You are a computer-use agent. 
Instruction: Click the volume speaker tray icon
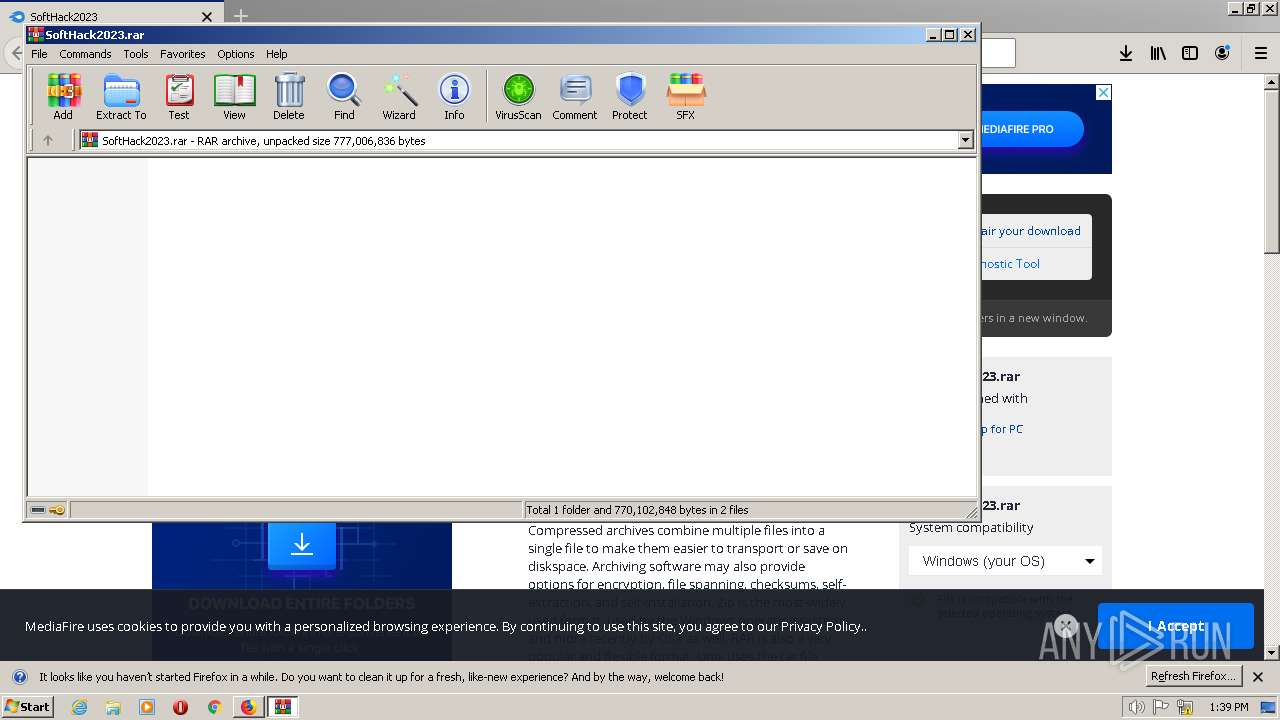click(1137, 707)
